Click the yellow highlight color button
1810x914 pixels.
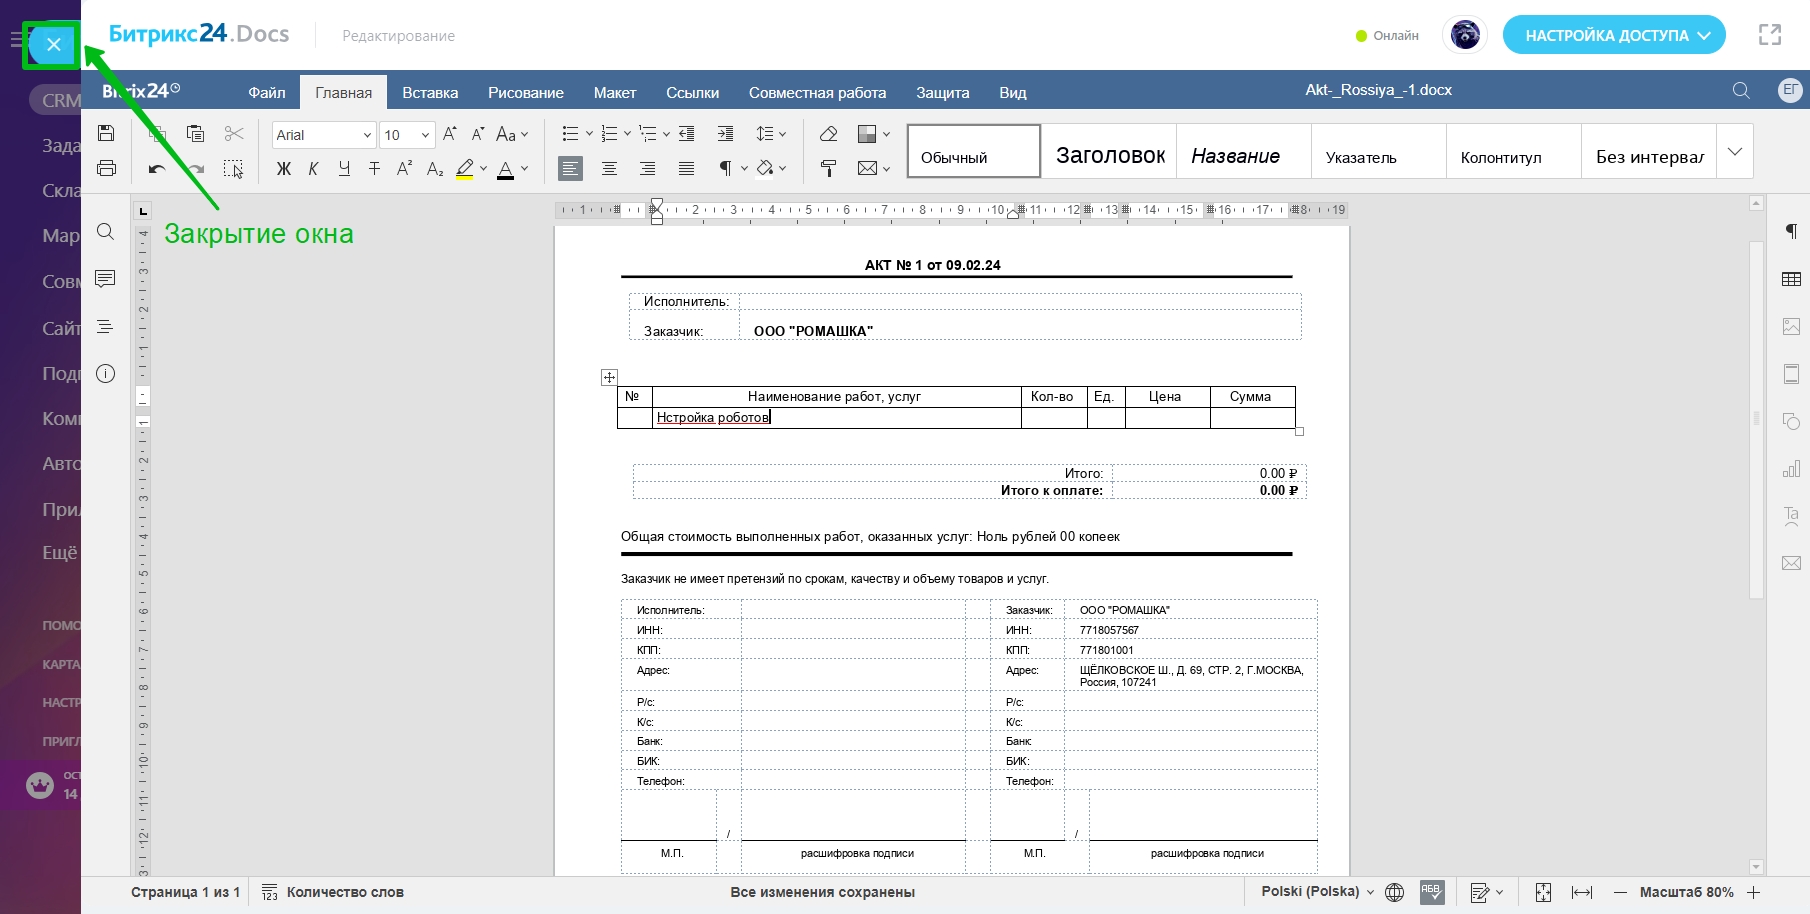[x=465, y=169]
